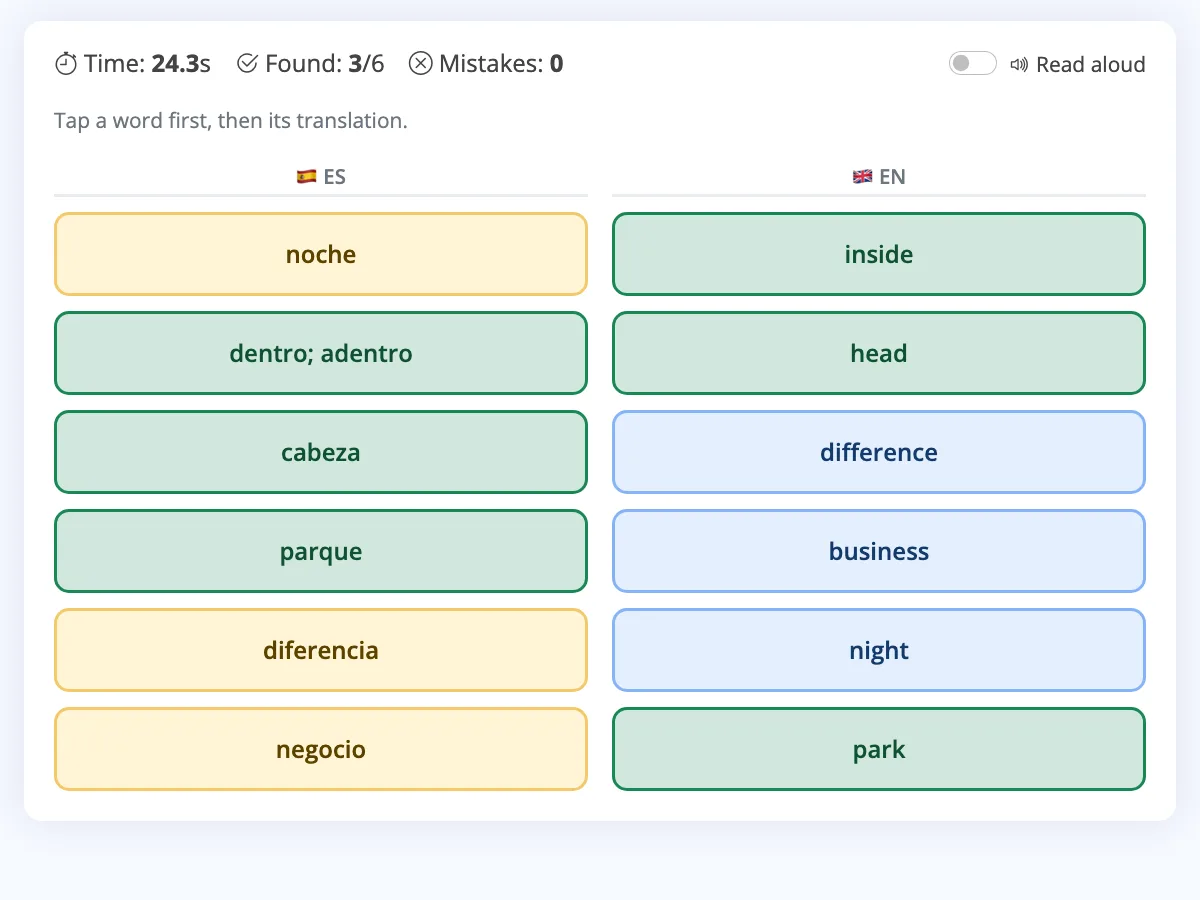Tap the business translation card
This screenshot has width=1200, height=900.
click(879, 551)
